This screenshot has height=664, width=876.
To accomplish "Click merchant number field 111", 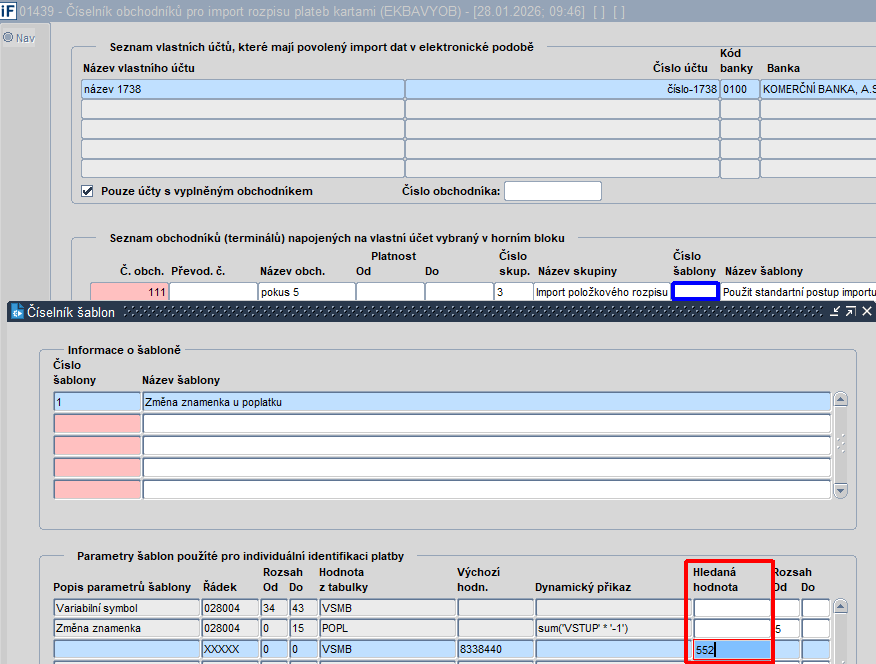I will coord(129,292).
